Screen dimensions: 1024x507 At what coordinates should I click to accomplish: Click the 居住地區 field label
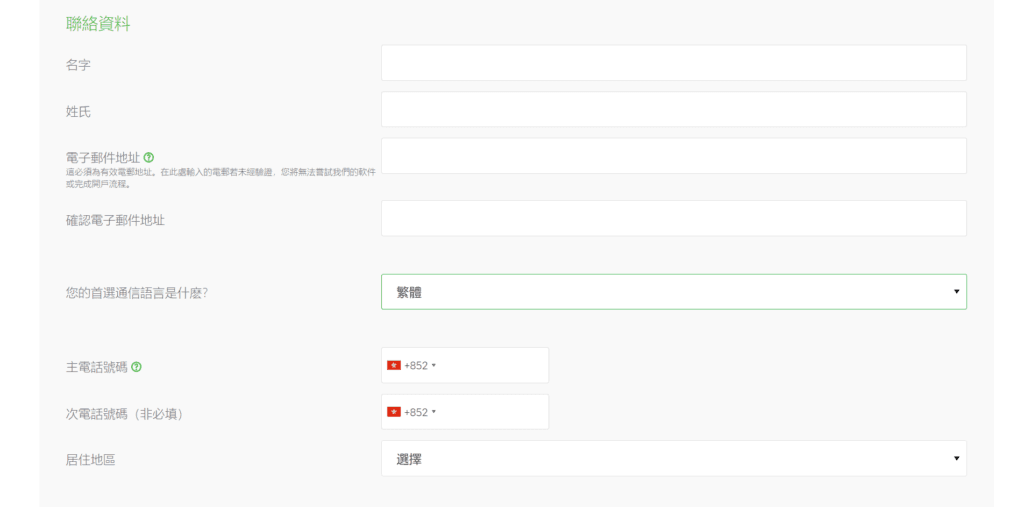(x=91, y=460)
